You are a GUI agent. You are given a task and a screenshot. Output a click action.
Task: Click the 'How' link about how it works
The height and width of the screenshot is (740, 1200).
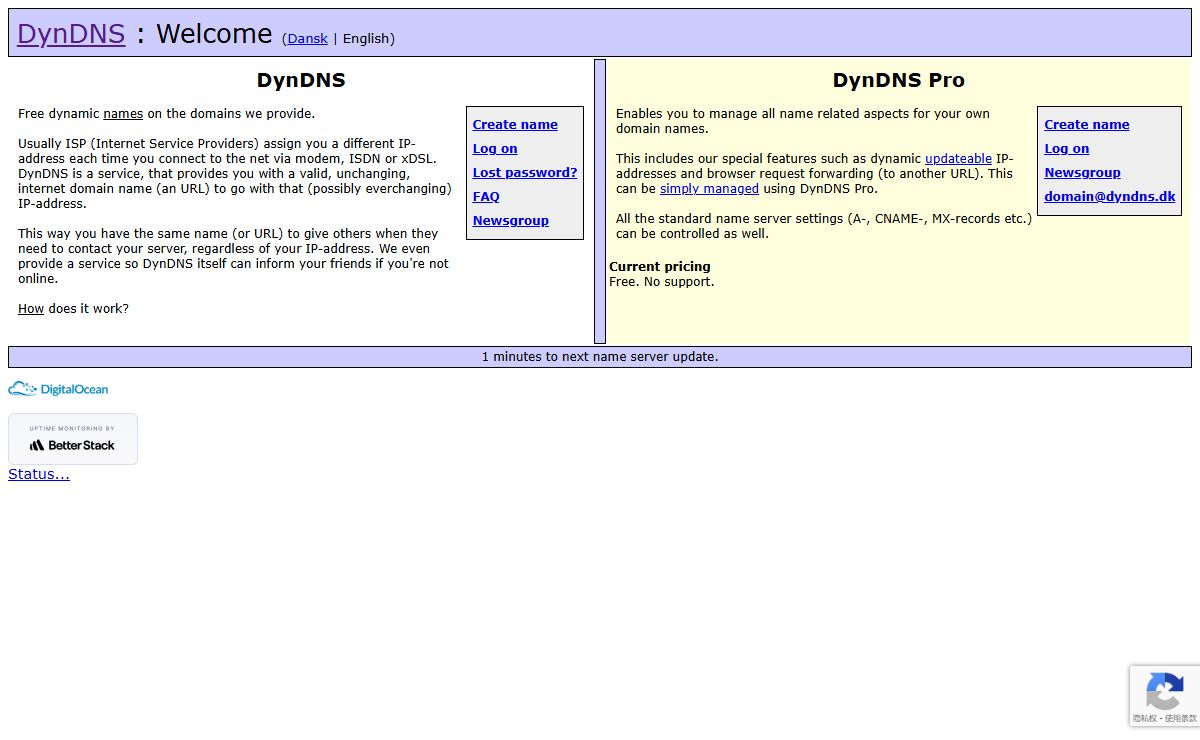31,308
